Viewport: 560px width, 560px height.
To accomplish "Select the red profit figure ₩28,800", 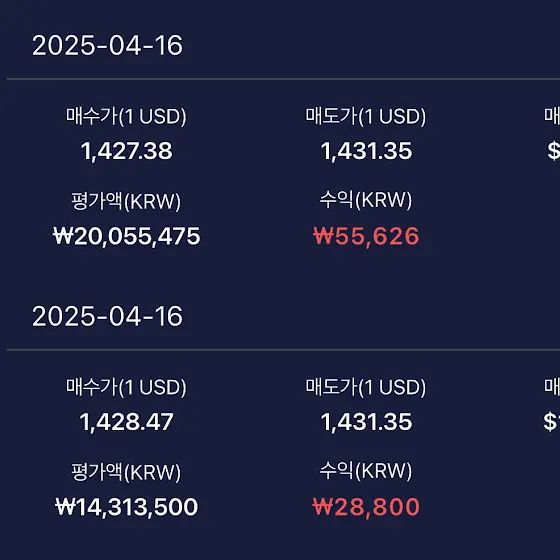I will [x=366, y=507].
